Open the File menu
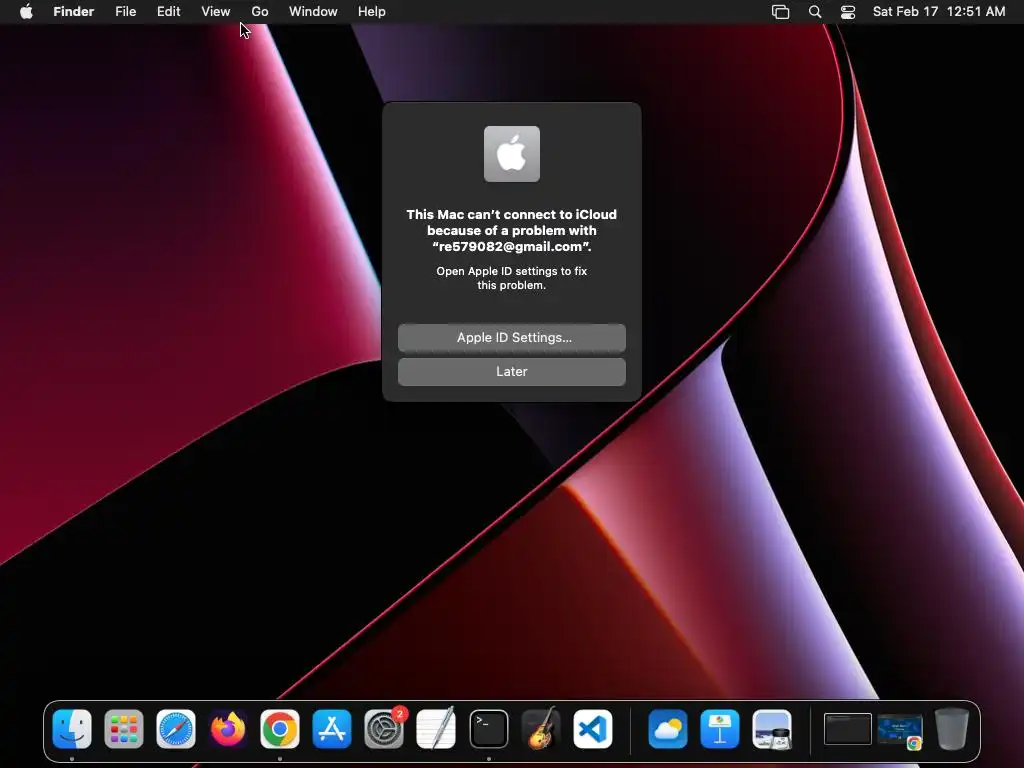Viewport: 1024px width, 768px height. [125, 12]
